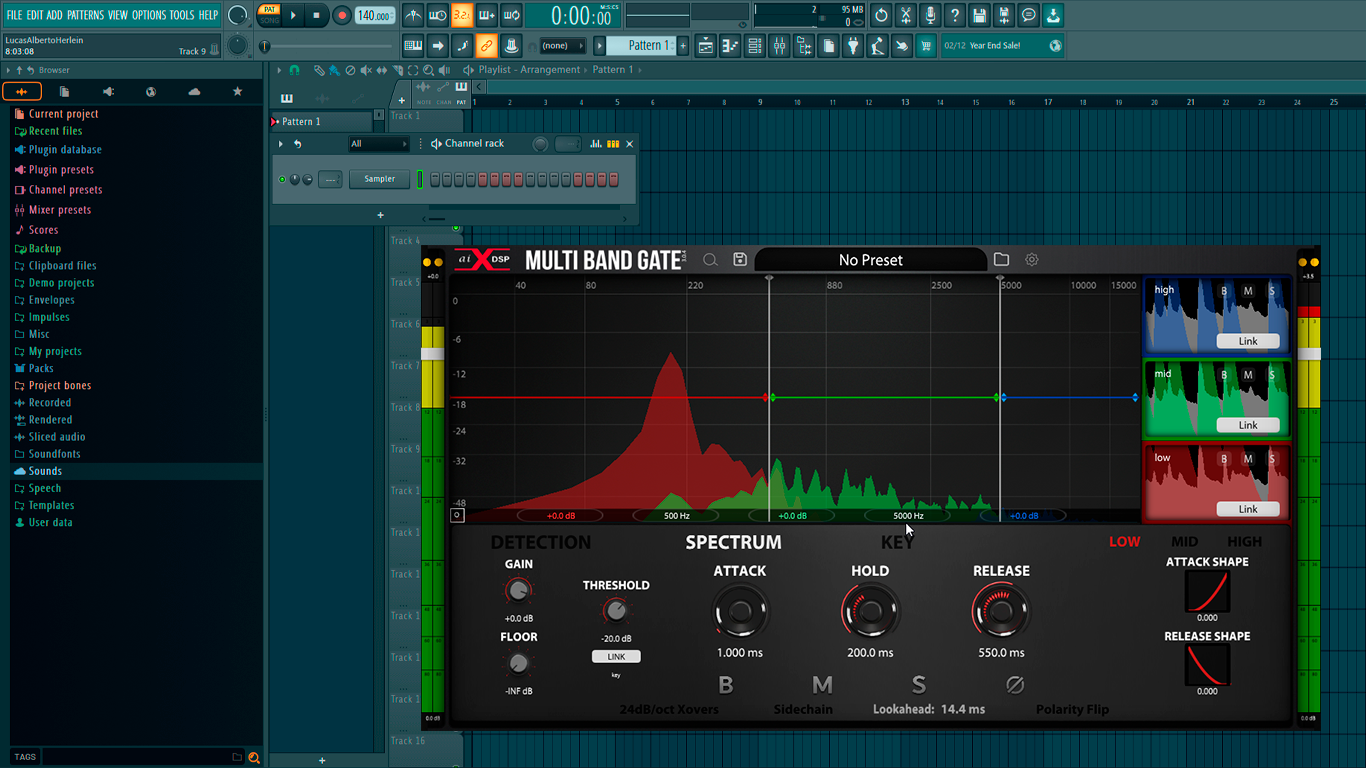Open Multi Band Gate settings gear
Viewport: 1366px width, 768px height.
point(1031,260)
